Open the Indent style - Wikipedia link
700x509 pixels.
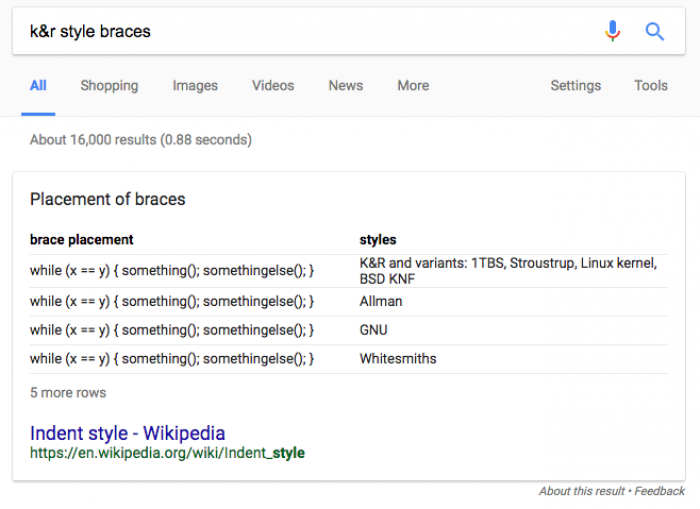click(128, 433)
